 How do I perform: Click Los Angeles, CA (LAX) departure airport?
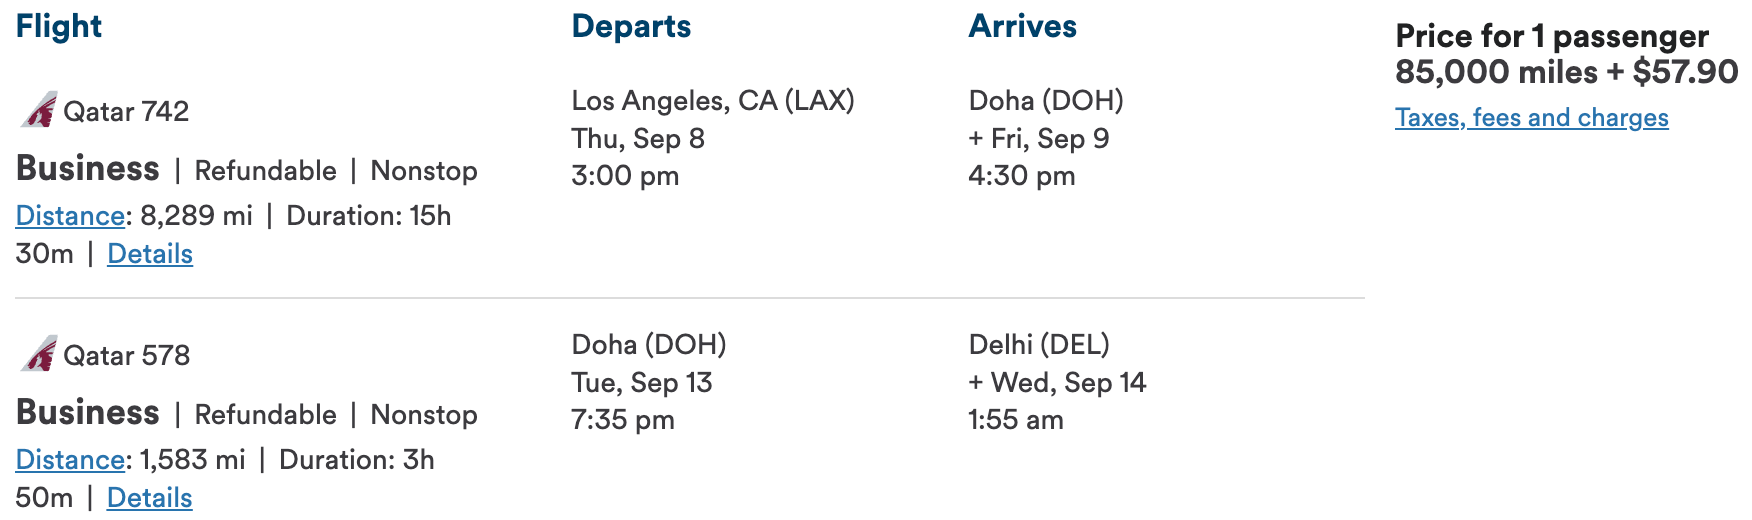(x=713, y=101)
